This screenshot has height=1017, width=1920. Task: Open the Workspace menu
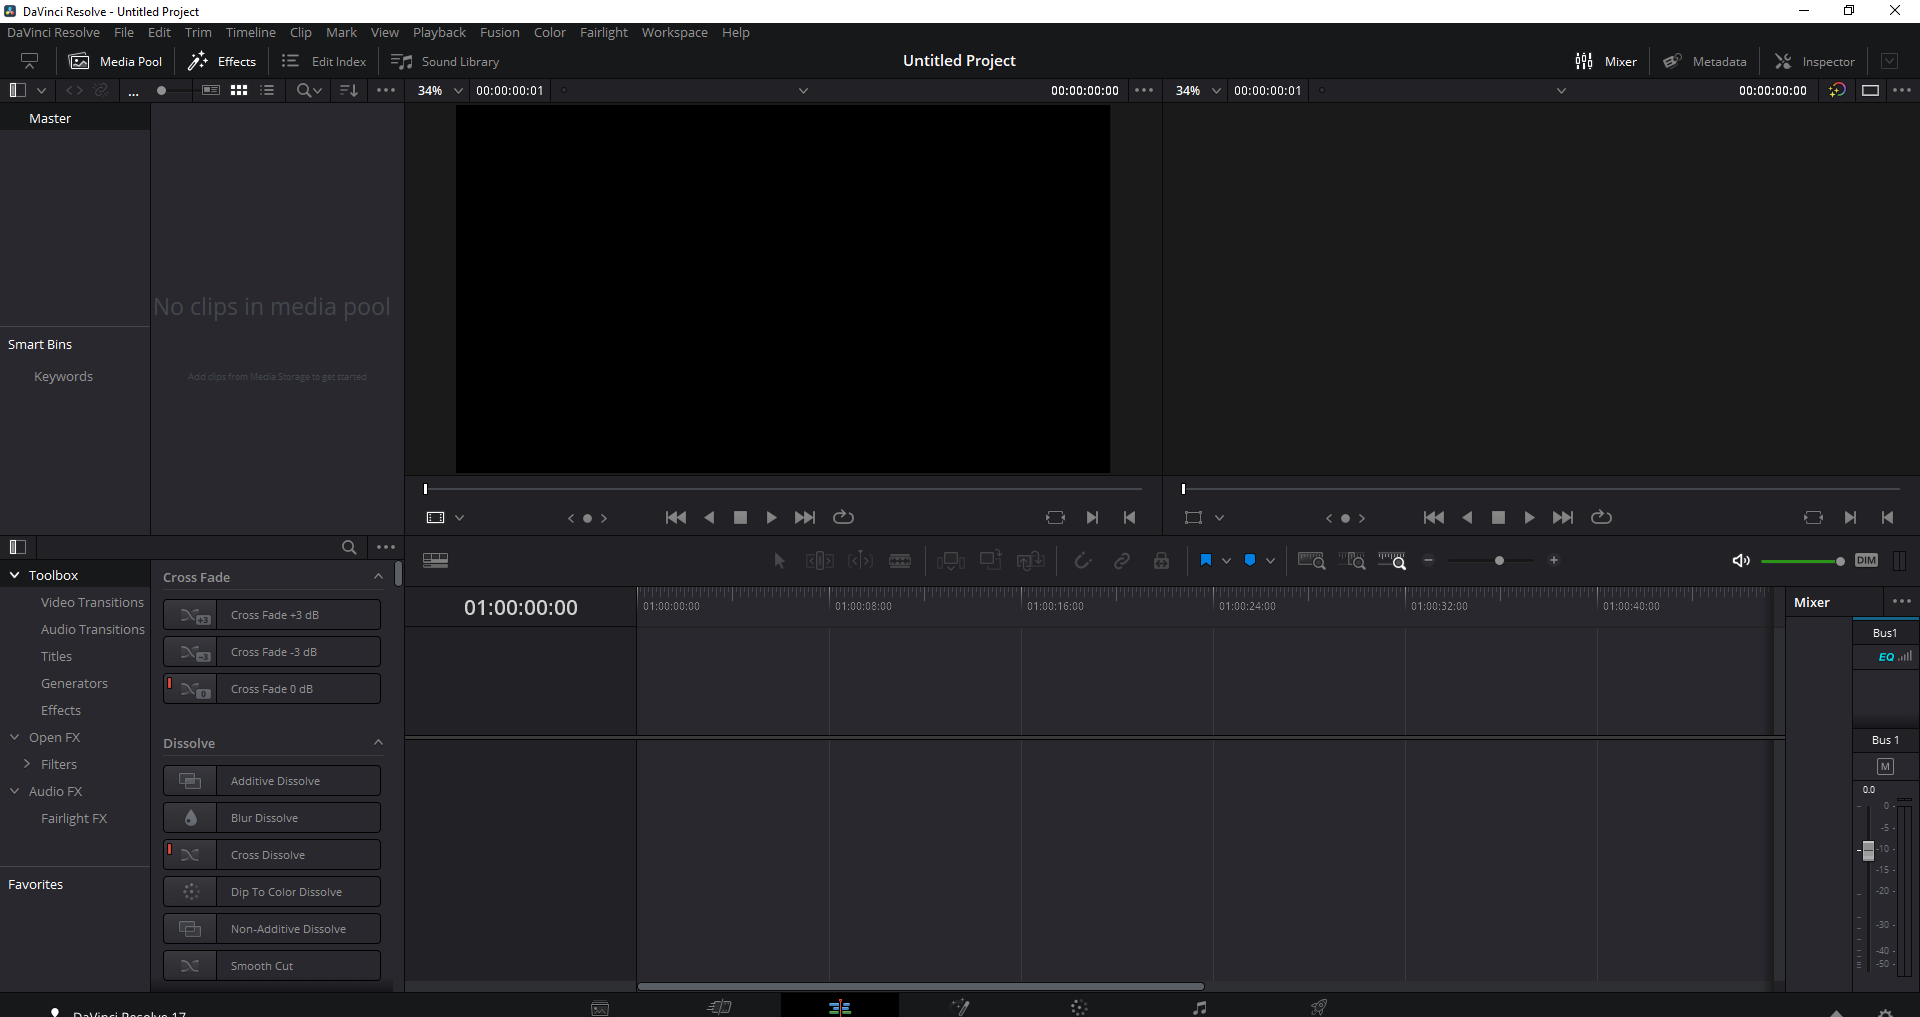674,32
